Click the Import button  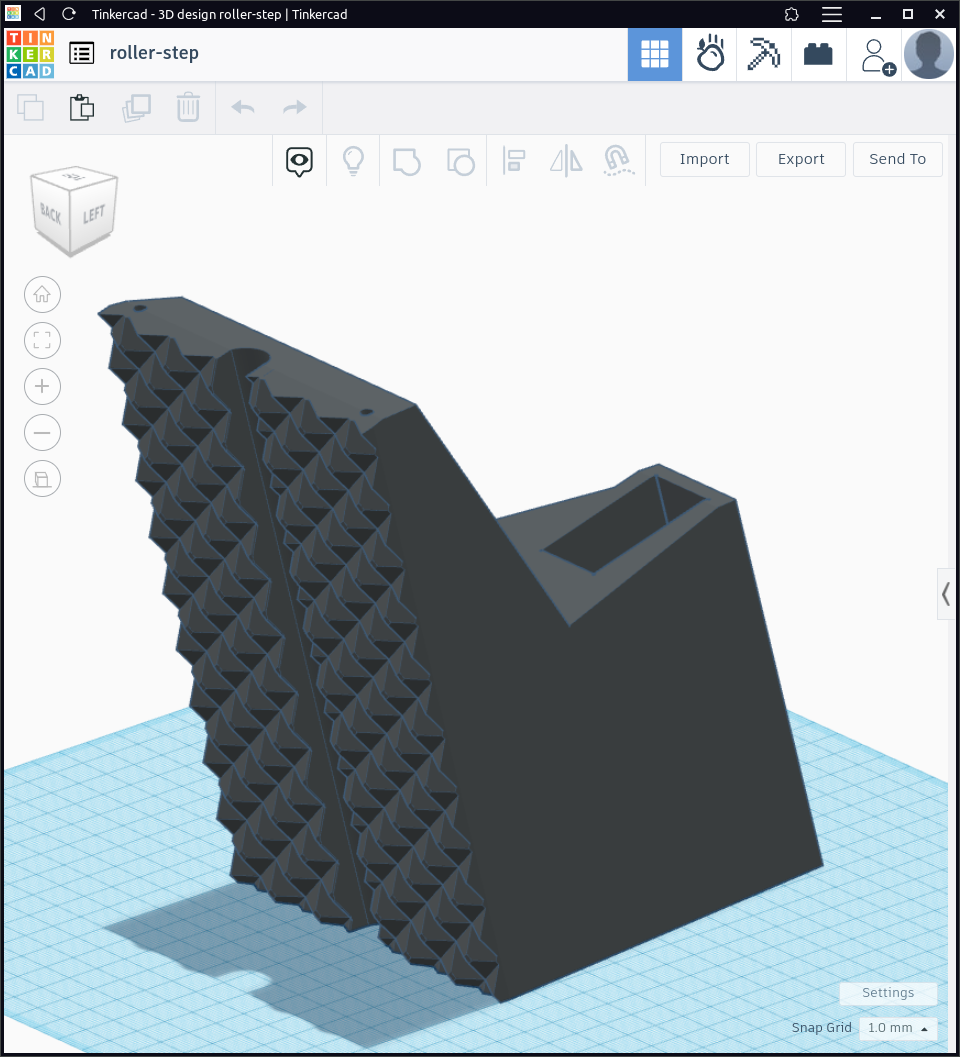pos(704,159)
